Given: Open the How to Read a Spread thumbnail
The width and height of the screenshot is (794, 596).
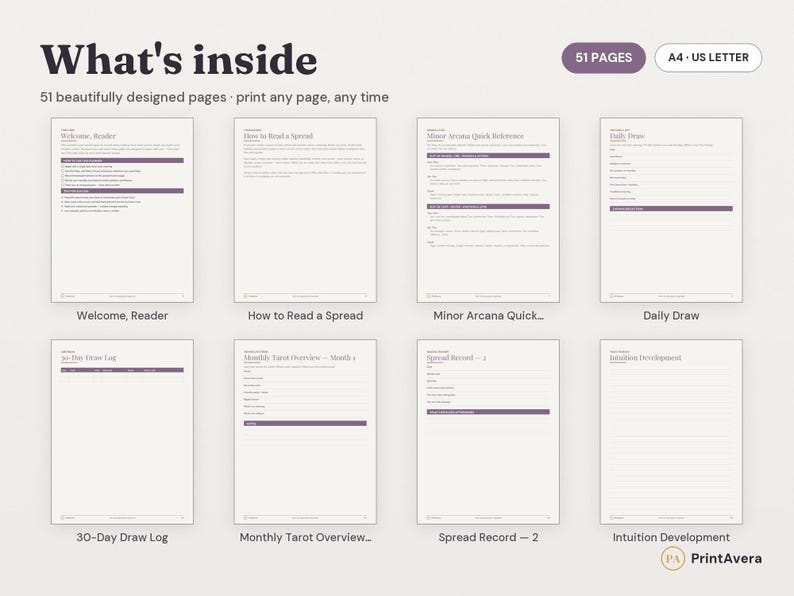Looking at the screenshot, I should tap(305, 210).
